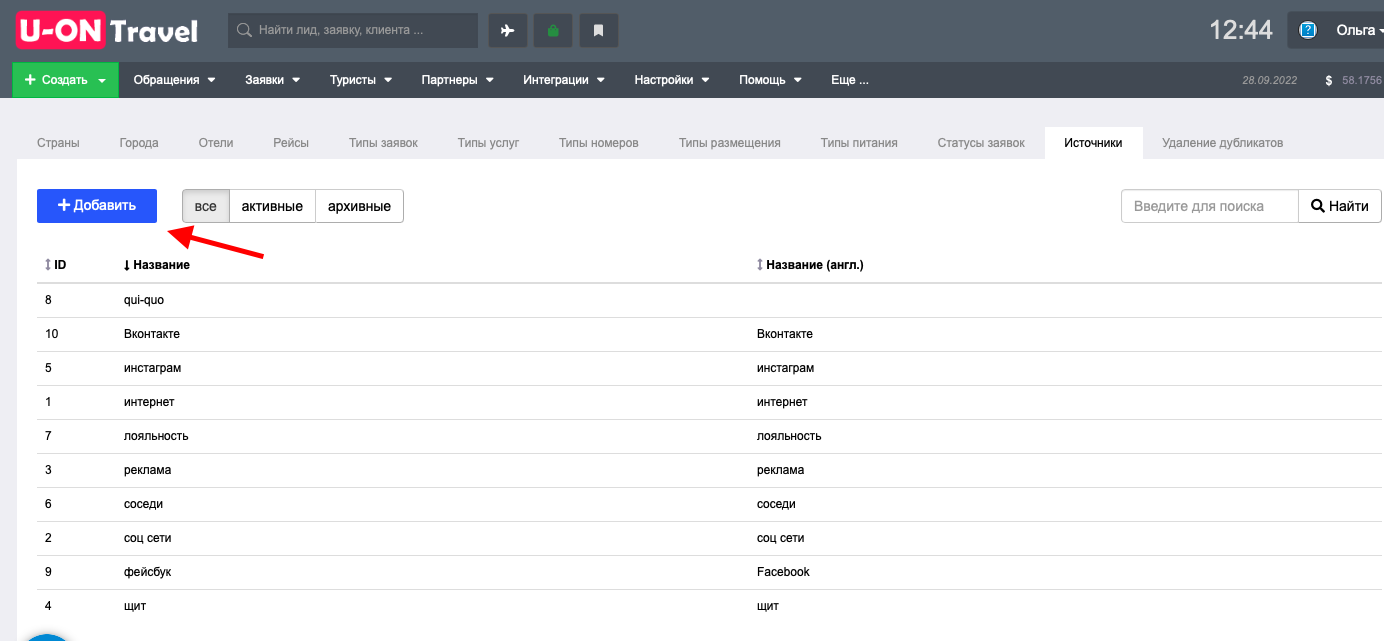Open the Помощь menu
Screen dimensions: 1384x641
pos(770,80)
